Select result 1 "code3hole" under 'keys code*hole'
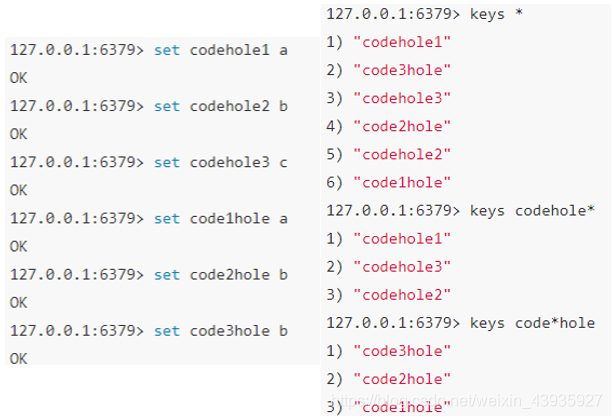The width and height of the screenshot is (612, 419). [402, 351]
